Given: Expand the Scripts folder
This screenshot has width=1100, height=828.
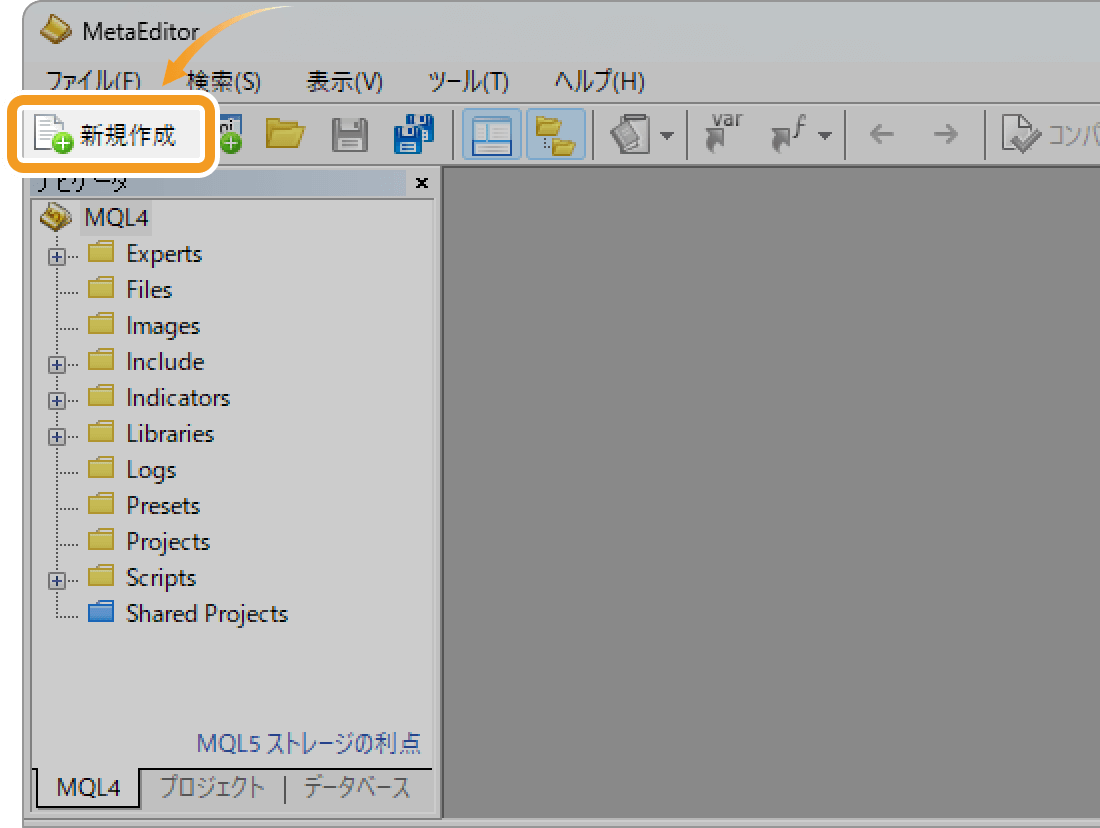Looking at the screenshot, I should (57, 580).
